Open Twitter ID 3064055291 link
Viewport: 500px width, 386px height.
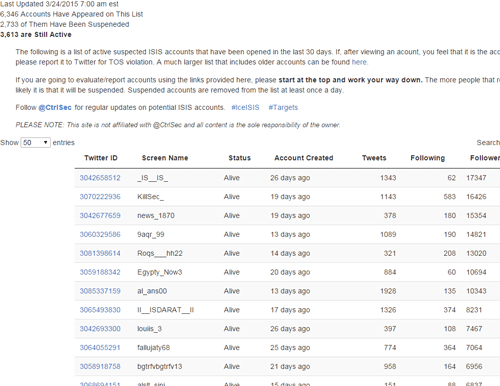(100, 348)
